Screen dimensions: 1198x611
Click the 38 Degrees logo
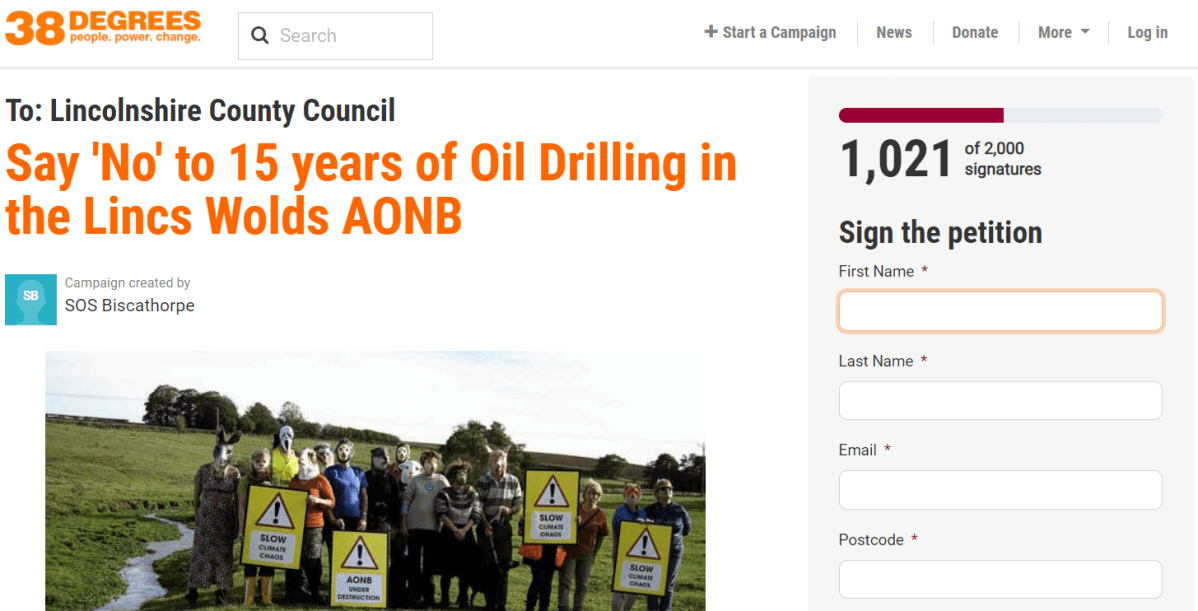click(103, 28)
